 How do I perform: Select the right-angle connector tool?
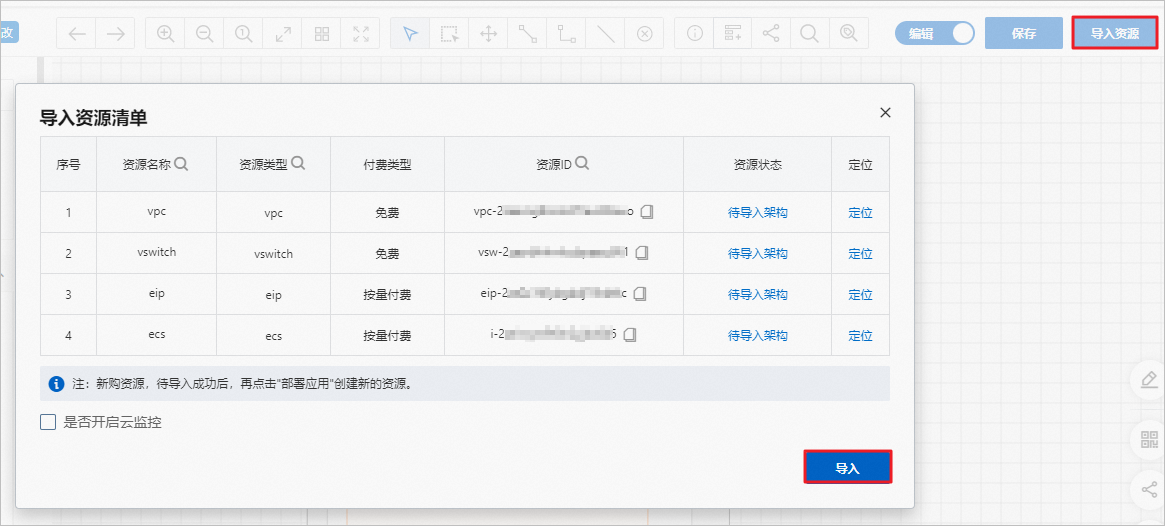pos(567,33)
